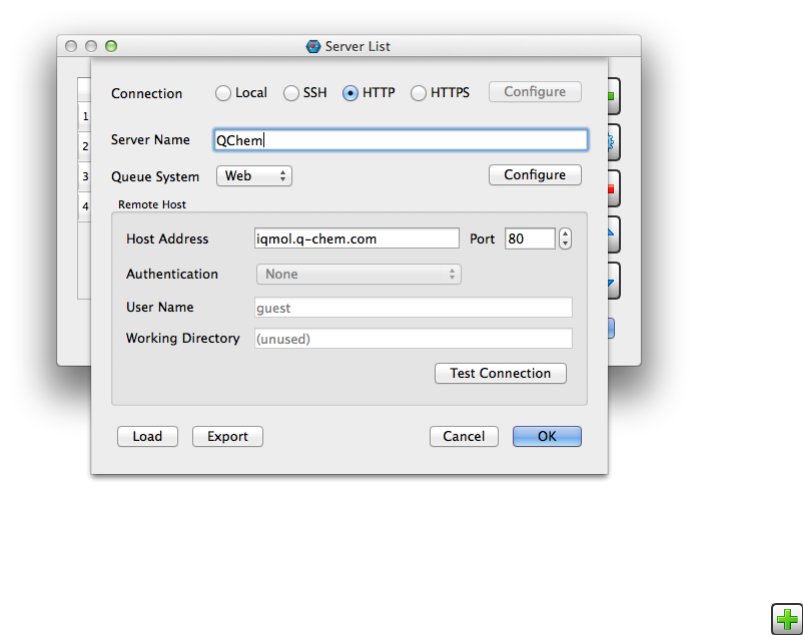
Task: Select row 2 in the Server List table
Action: pyautogui.click(x=84, y=146)
